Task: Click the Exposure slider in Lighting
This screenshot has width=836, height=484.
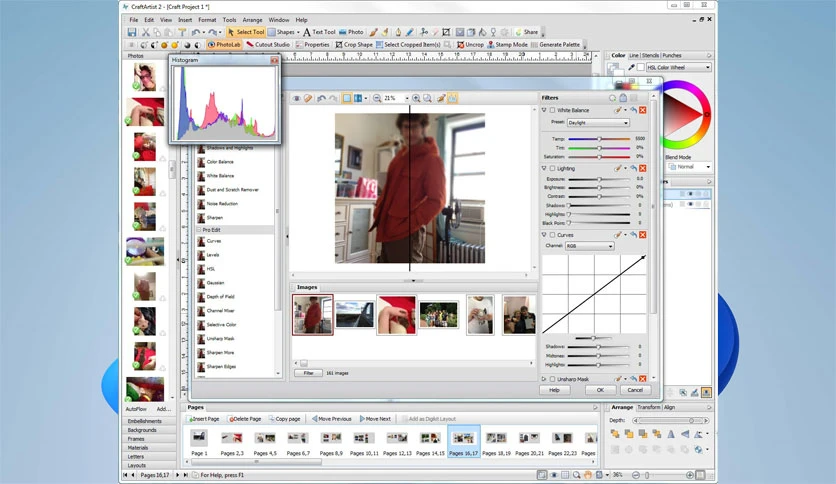Action: tap(599, 179)
